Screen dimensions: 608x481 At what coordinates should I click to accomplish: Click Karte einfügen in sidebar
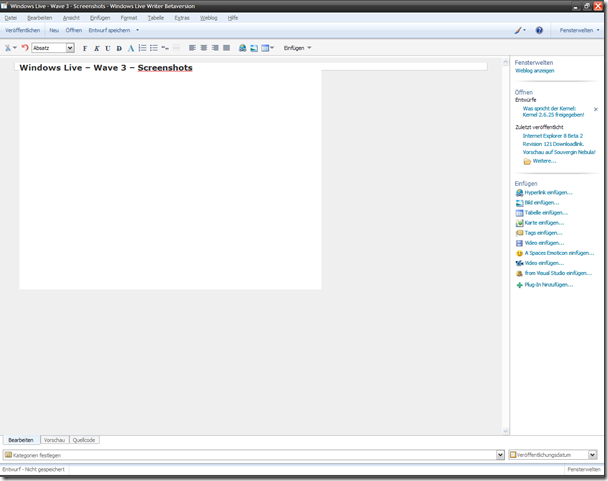point(540,223)
